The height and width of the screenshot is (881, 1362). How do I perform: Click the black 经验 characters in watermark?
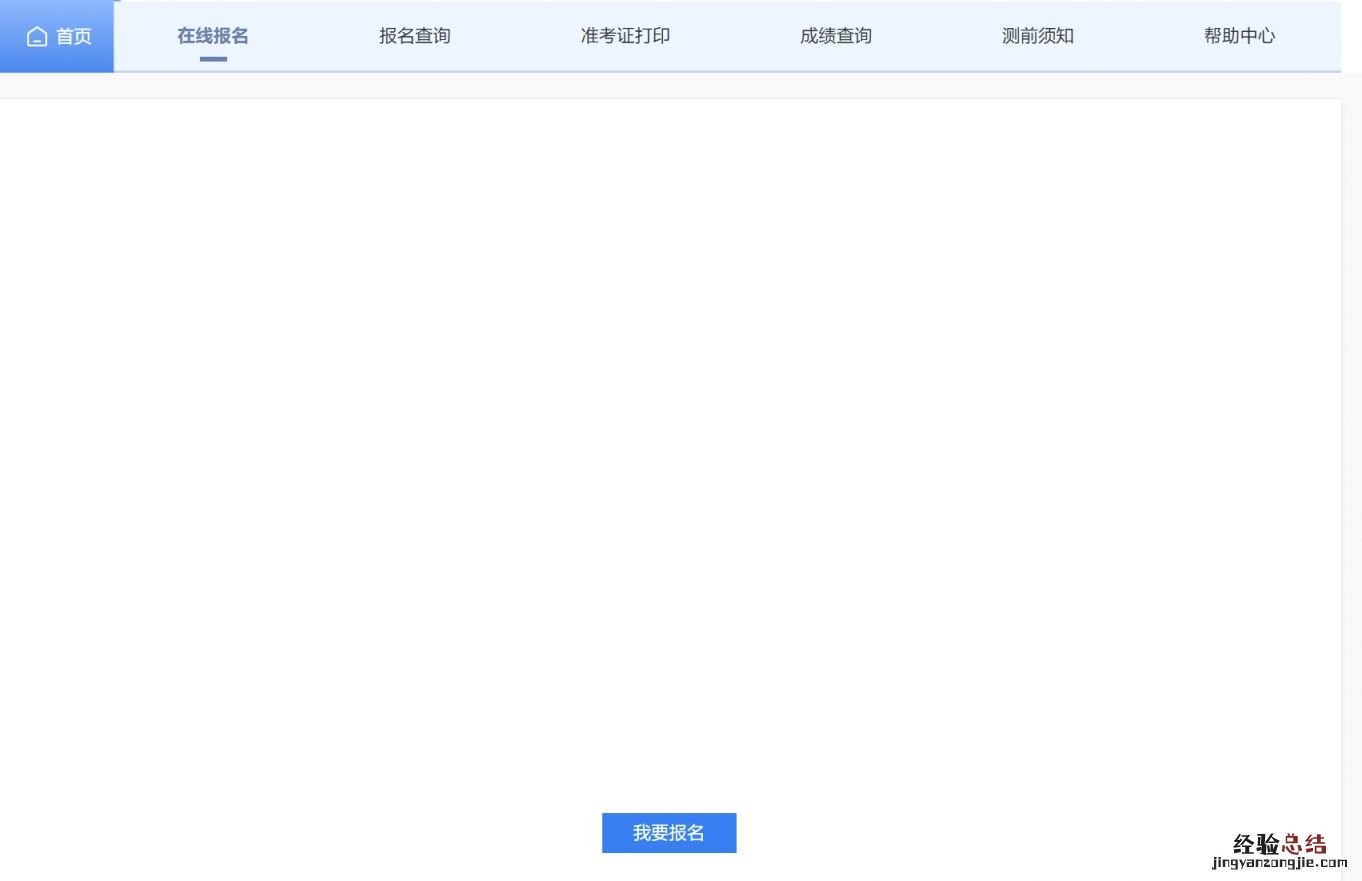click(x=1256, y=843)
